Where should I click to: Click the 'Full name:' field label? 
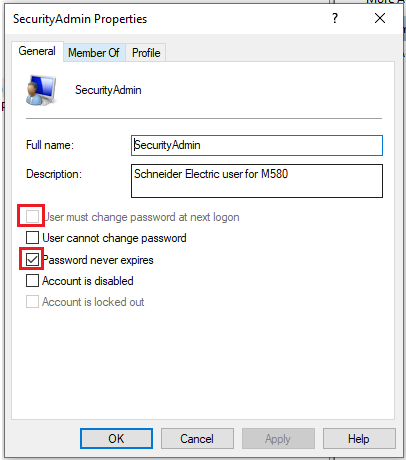pyautogui.click(x=50, y=145)
